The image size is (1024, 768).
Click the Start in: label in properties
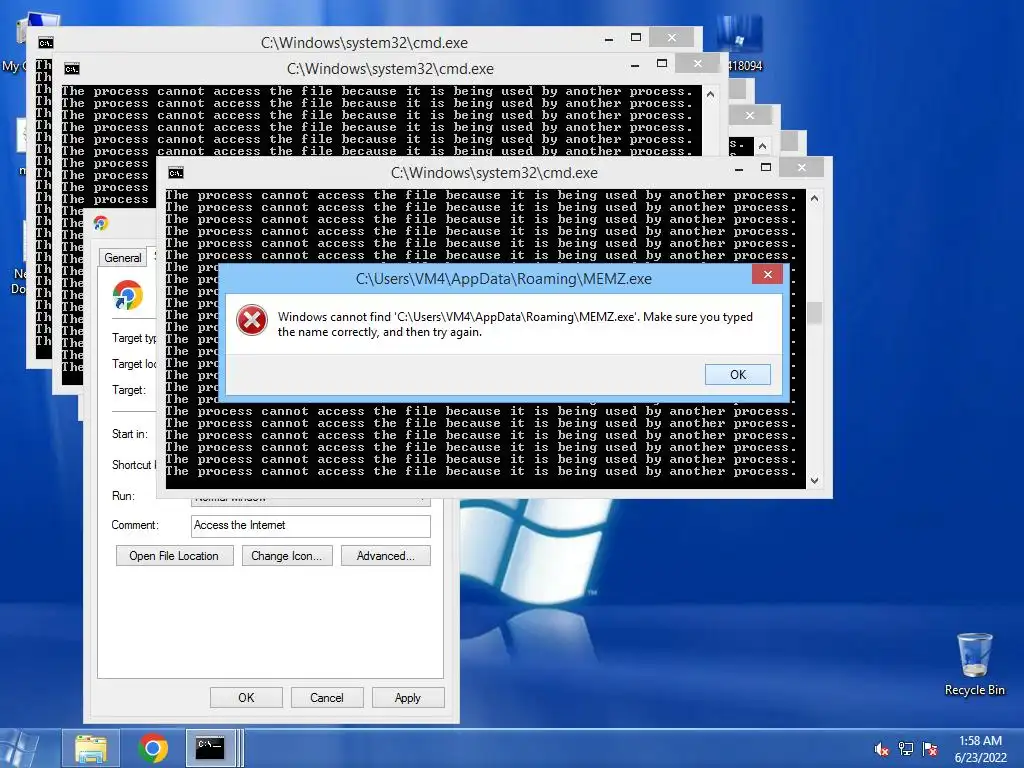point(130,434)
